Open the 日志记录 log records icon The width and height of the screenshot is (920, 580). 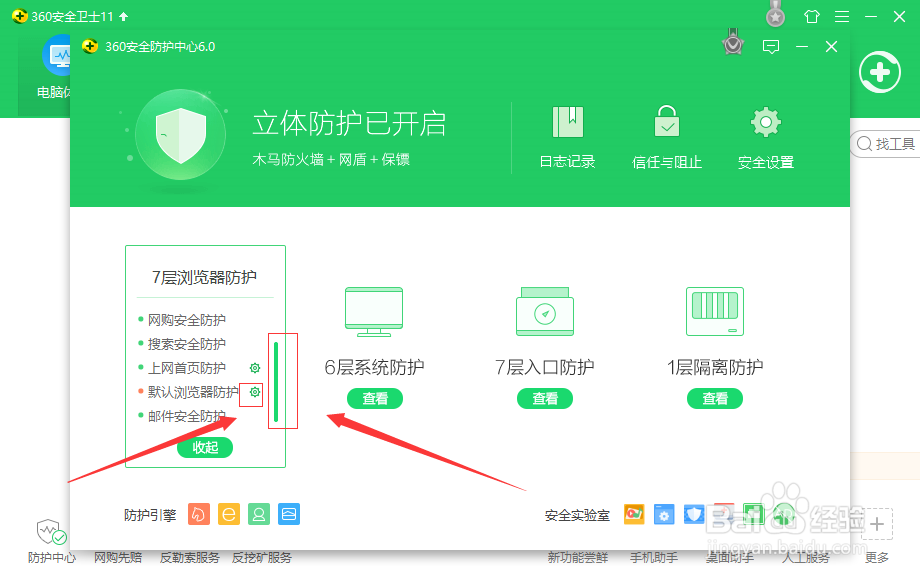(567, 122)
